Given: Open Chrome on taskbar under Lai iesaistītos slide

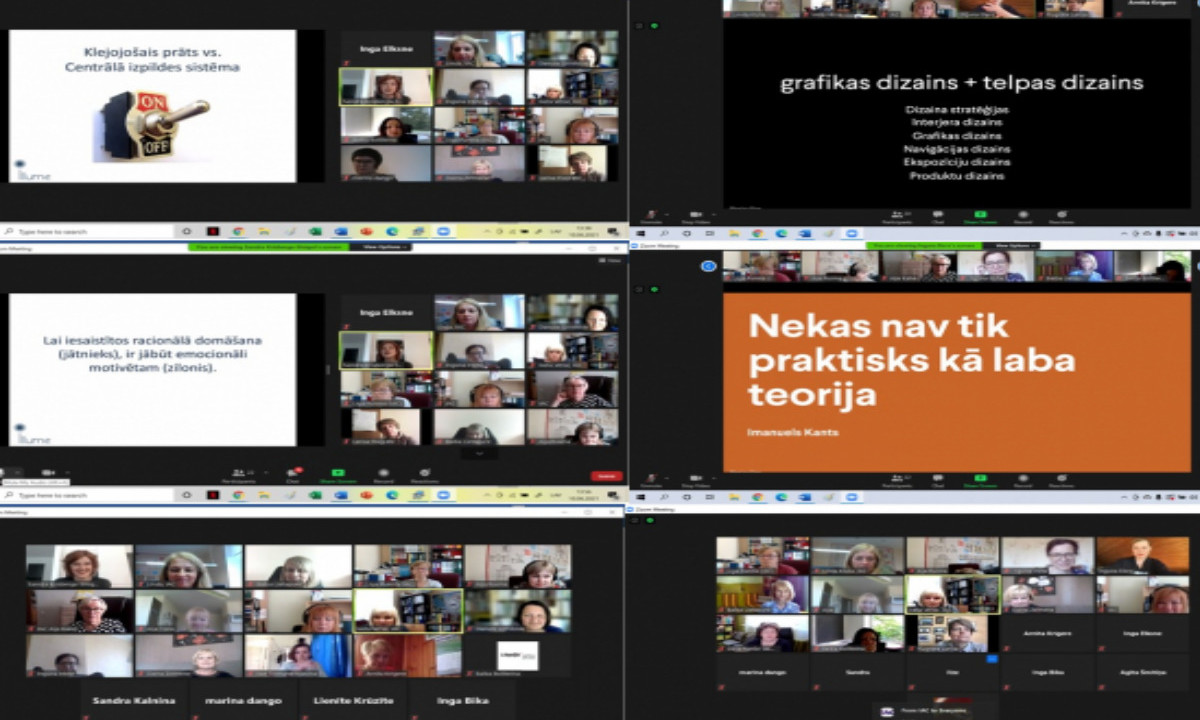Looking at the screenshot, I should click(238, 495).
